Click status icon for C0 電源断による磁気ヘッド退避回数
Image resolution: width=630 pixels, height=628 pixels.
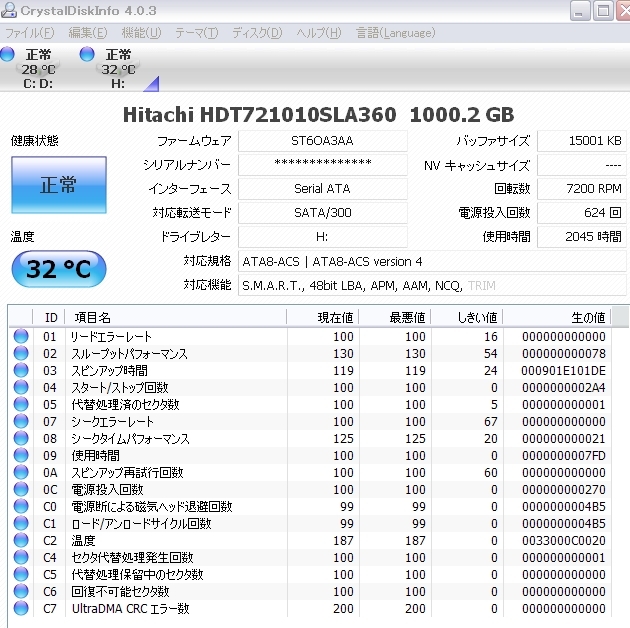tap(21, 506)
